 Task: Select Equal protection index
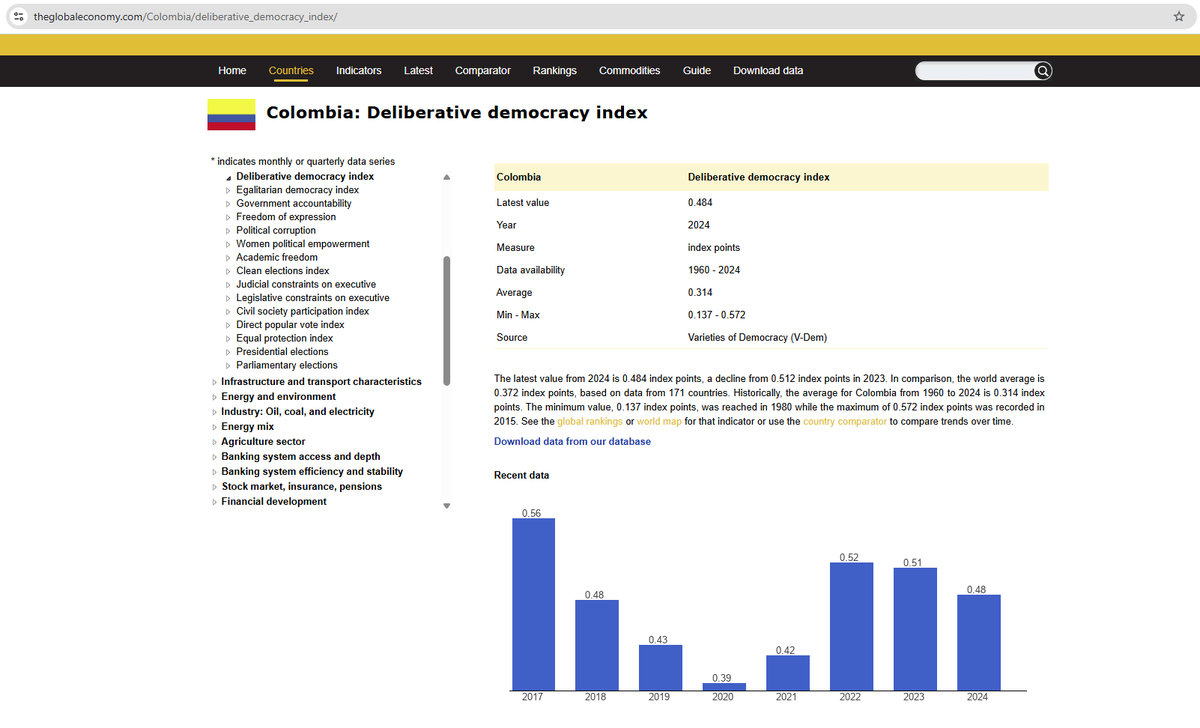pyautogui.click(x=284, y=338)
